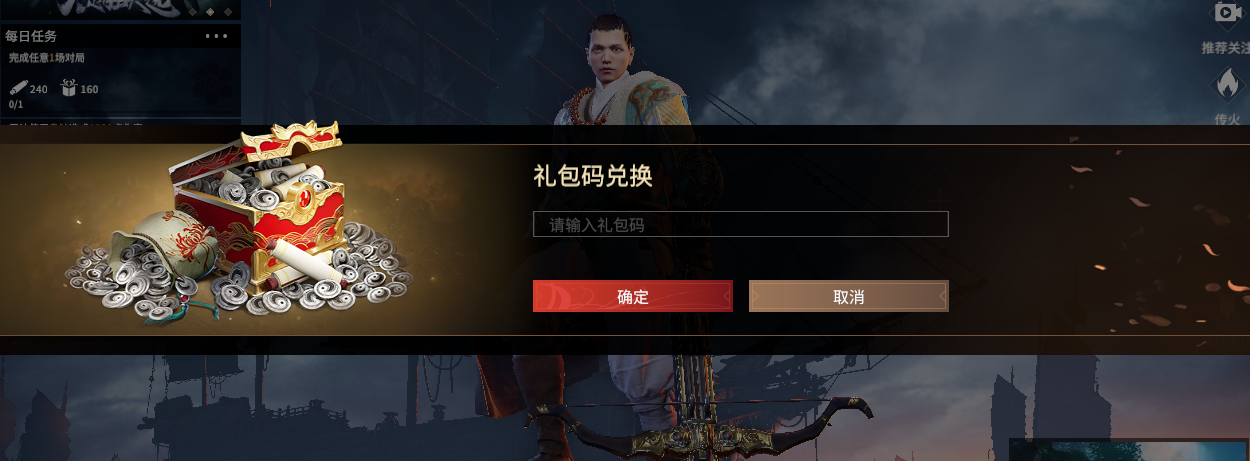The width and height of the screenshot is (1250, 461).
Task: Select the highlighted middle diamond banner indicator
Action: point(210,10)
